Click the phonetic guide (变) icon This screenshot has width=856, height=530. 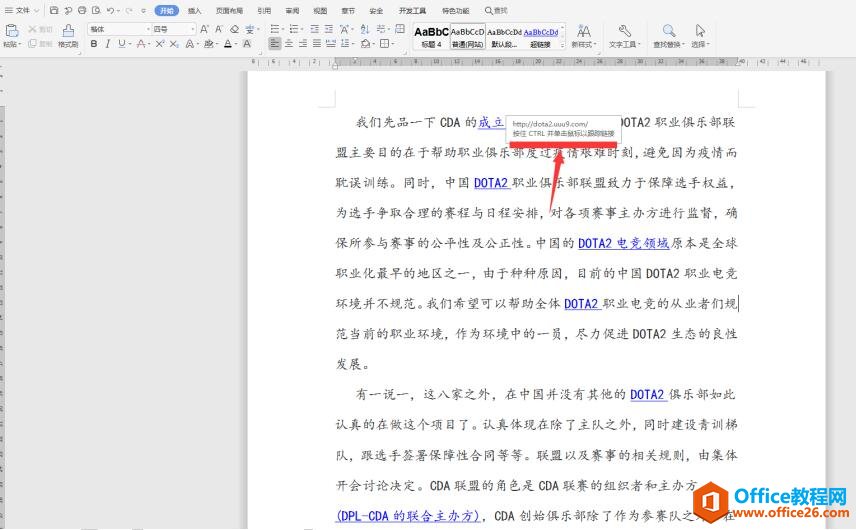249,29
